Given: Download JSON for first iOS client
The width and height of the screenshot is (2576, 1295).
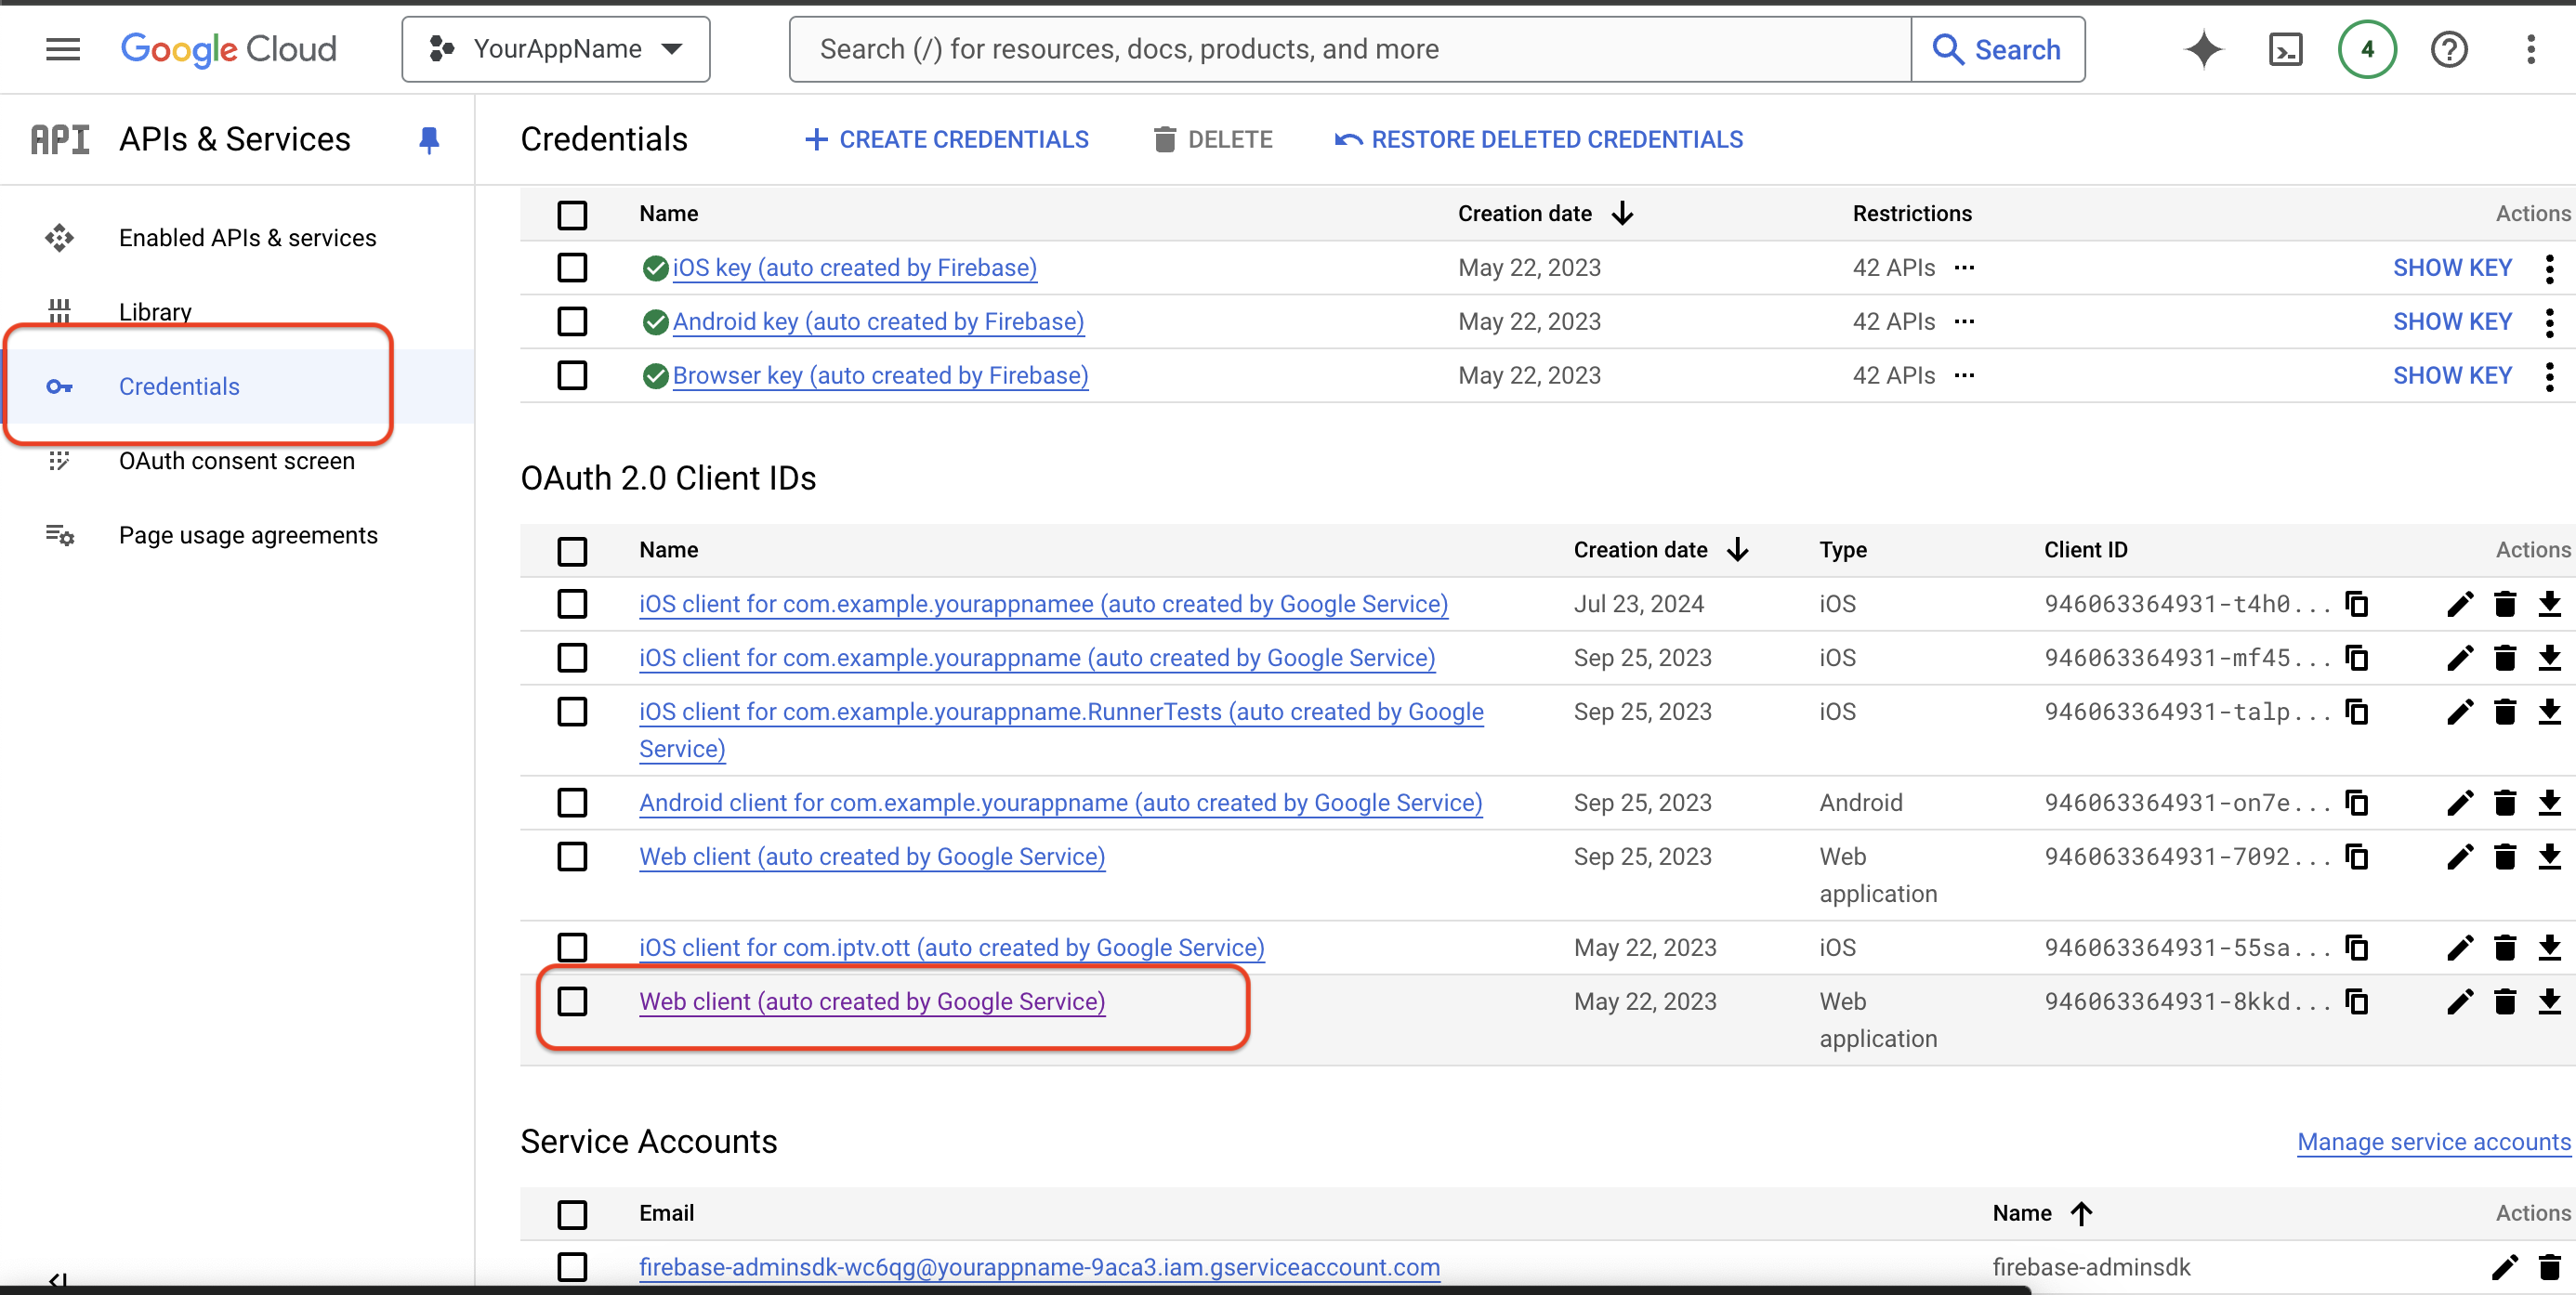Looking at the screenshot, I should (2549, 604).
